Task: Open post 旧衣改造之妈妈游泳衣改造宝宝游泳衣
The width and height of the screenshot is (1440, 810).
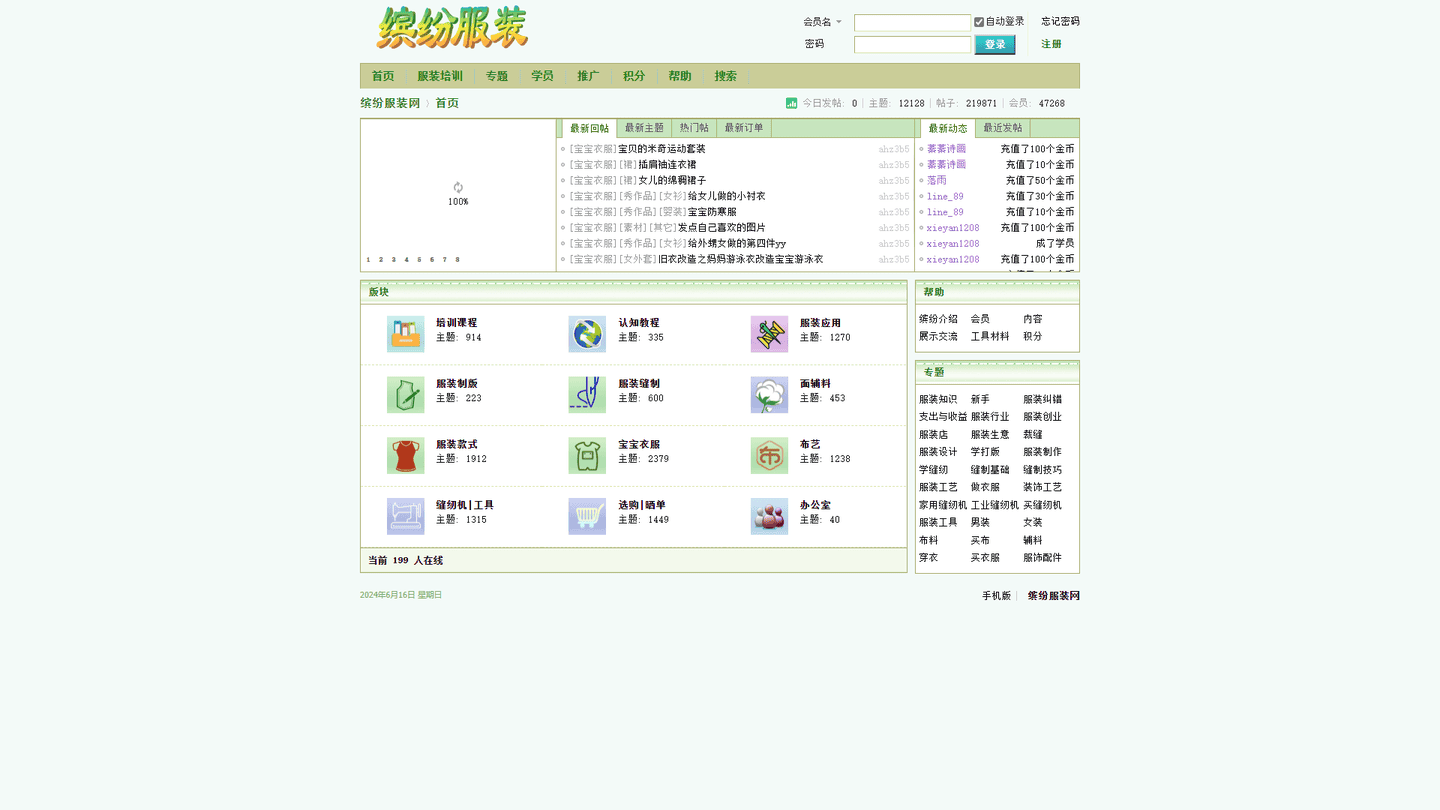Action: (741, 260)
